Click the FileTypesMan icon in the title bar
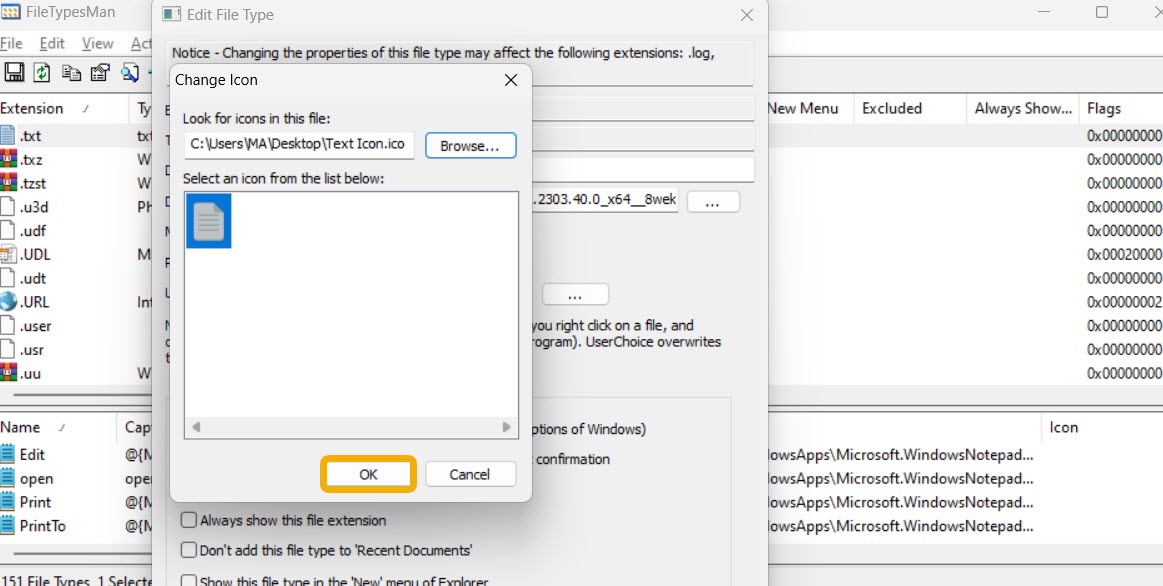1163x586 pixels. pyautogui.click(x=10, y=11)
